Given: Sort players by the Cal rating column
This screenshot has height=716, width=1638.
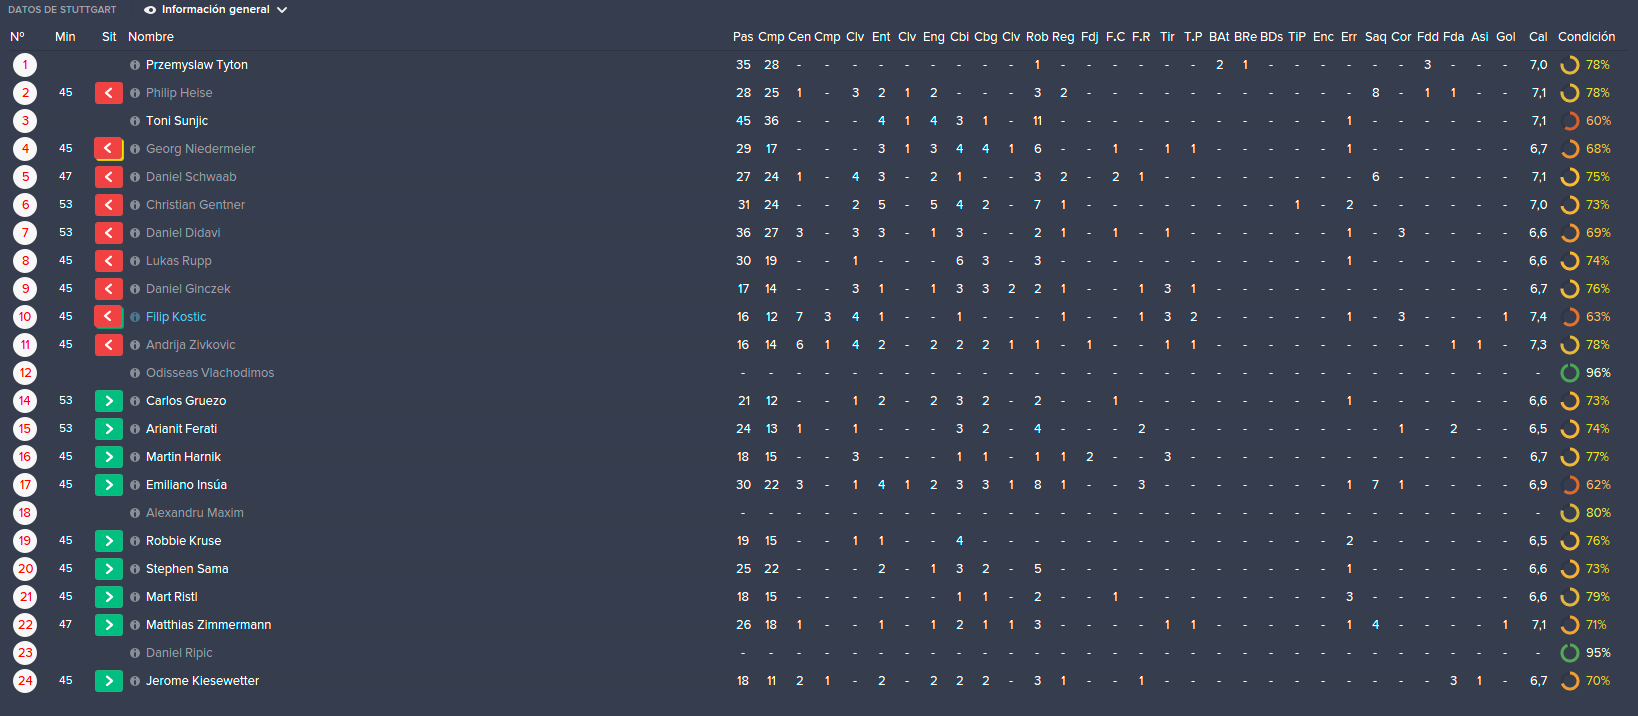Looking at the screenshot, I should coord(1538,37).
